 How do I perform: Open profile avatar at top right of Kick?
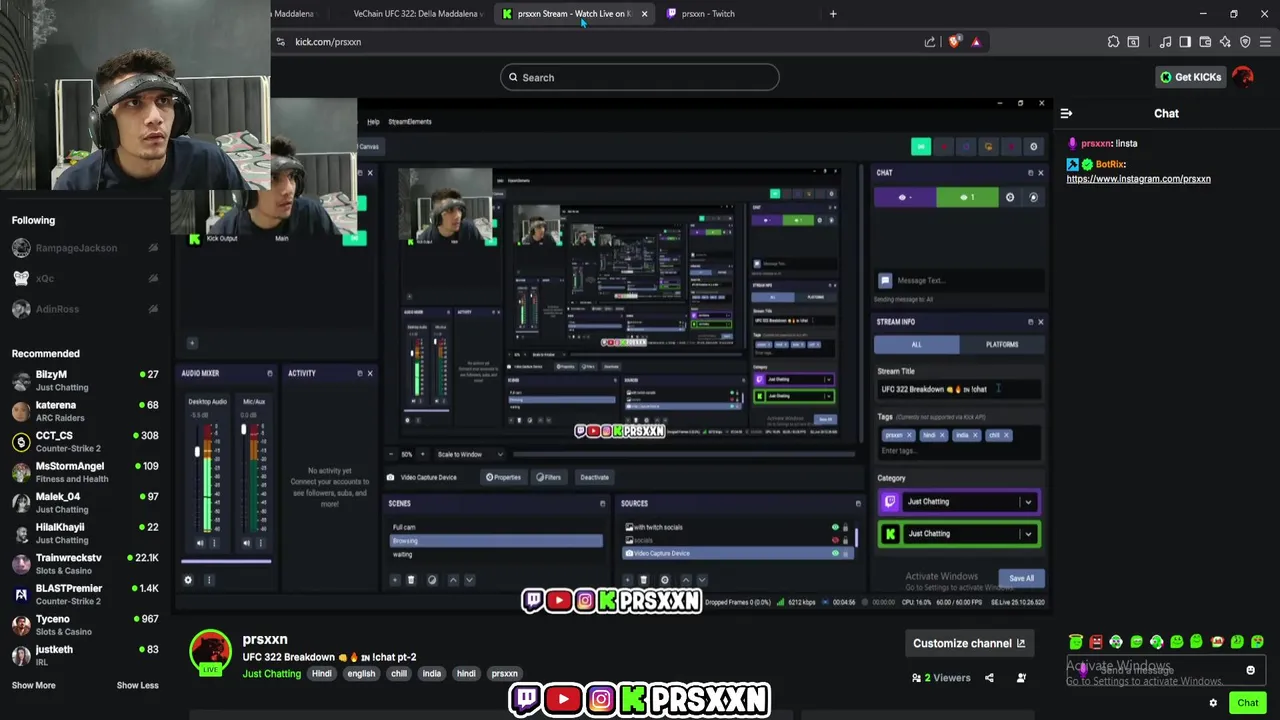tap(1243, 77)
